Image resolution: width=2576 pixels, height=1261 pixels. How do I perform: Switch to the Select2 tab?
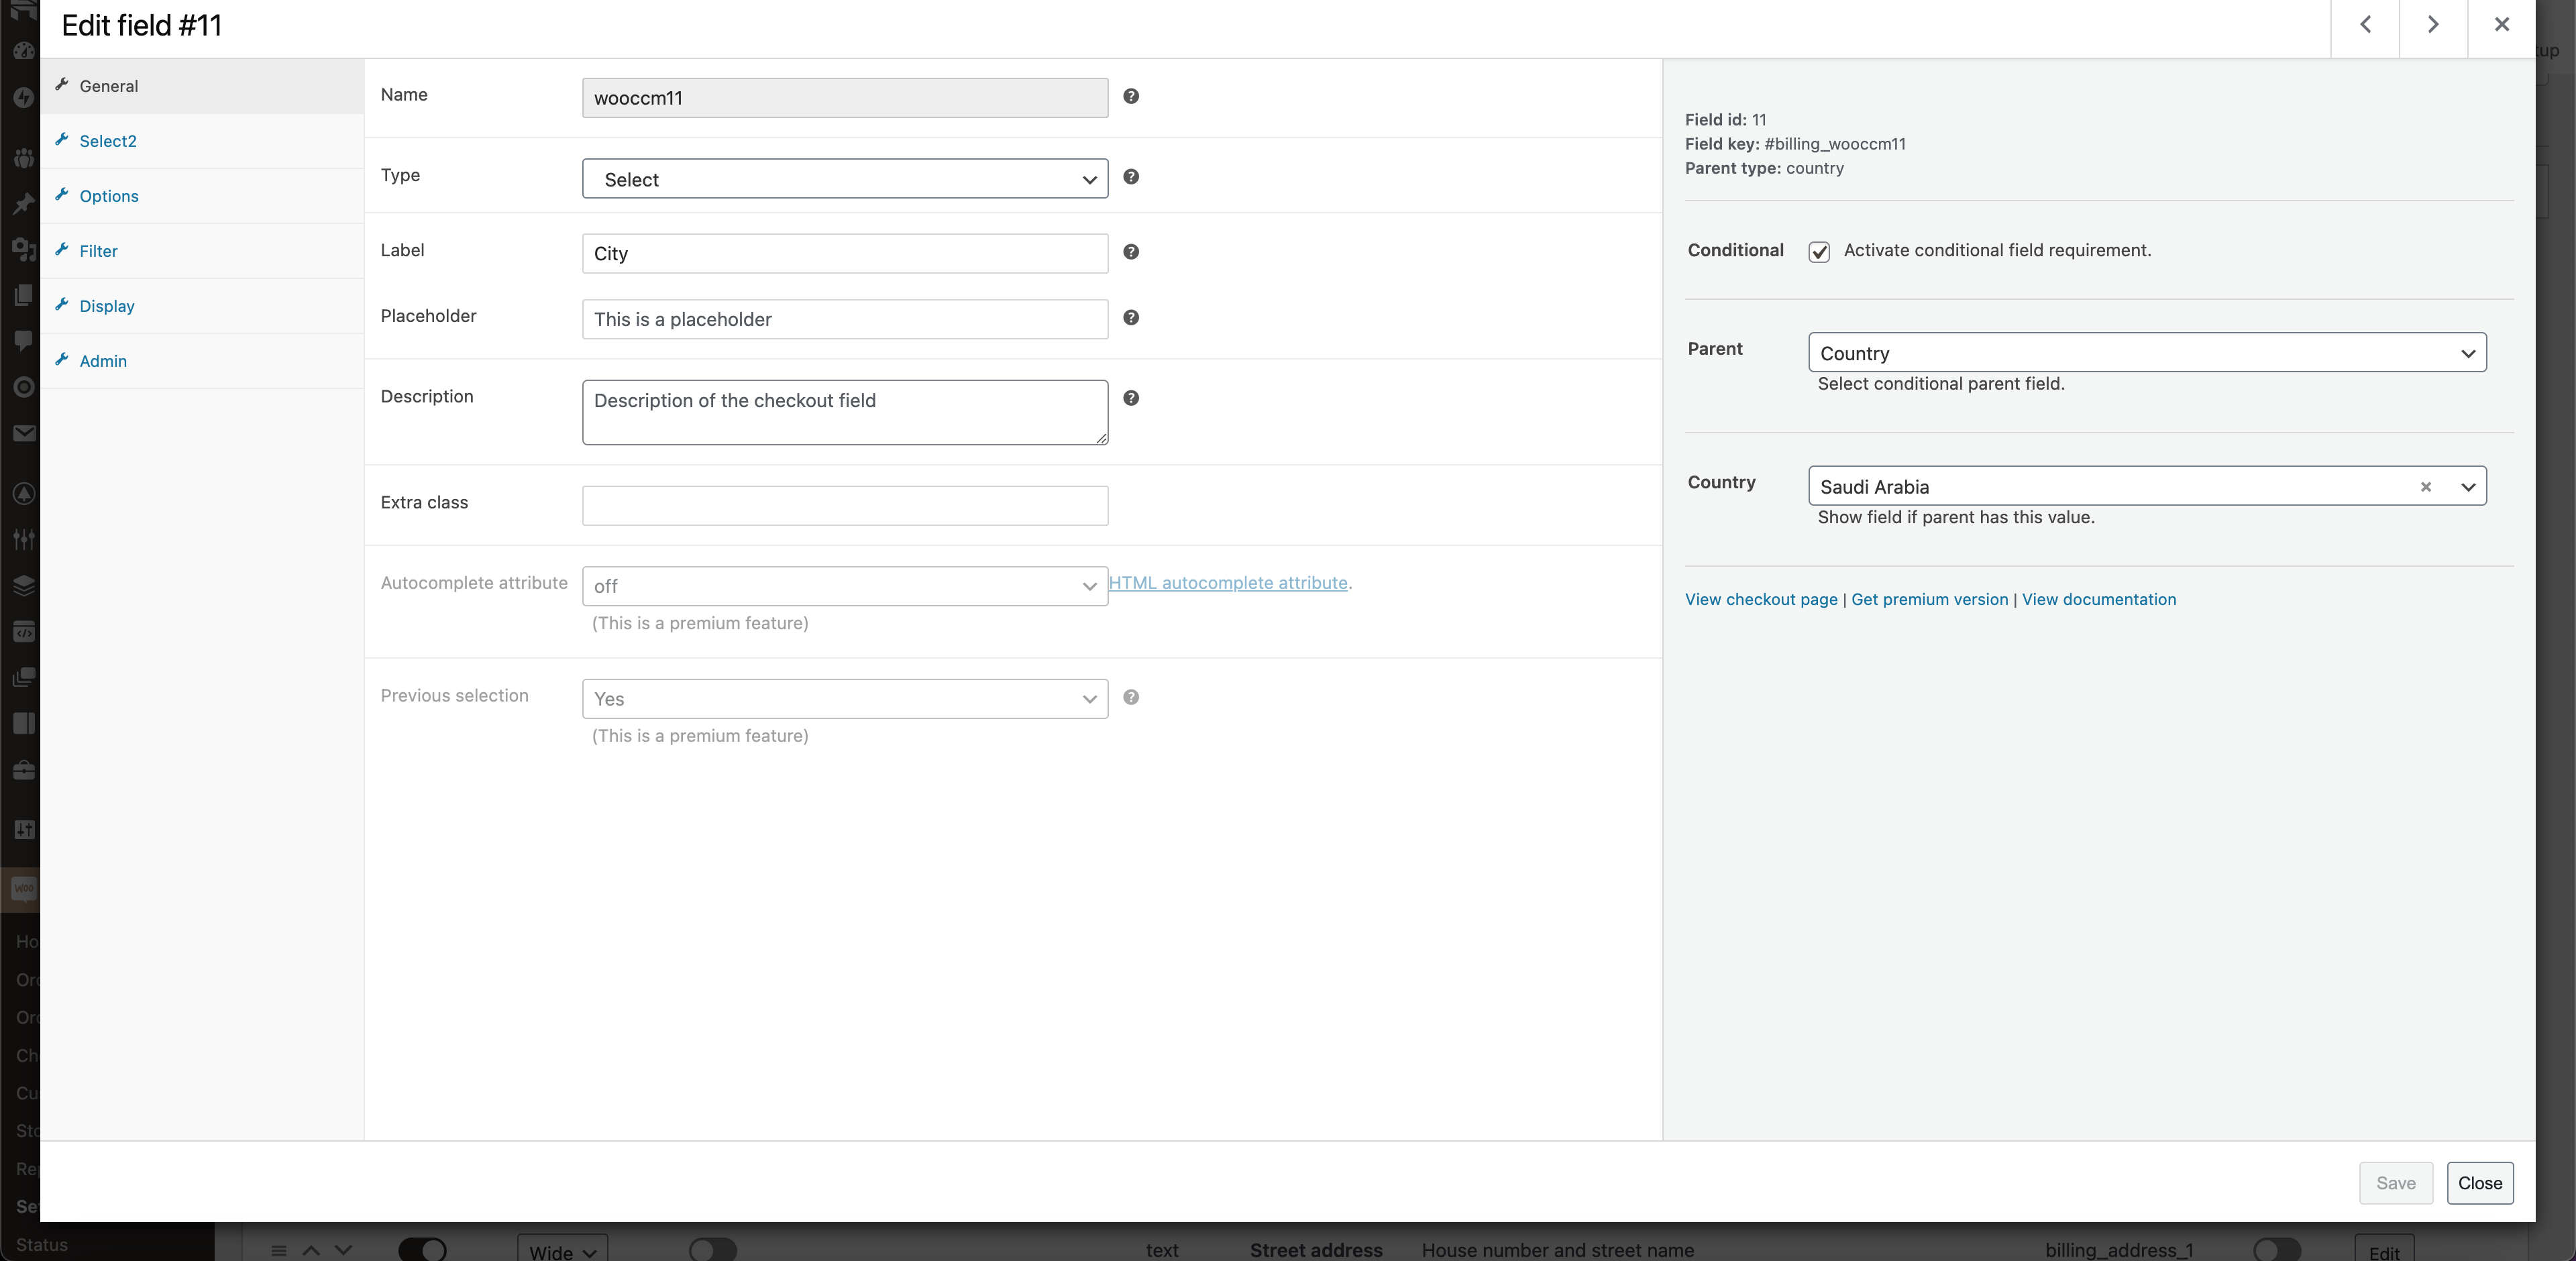[202, 141]
